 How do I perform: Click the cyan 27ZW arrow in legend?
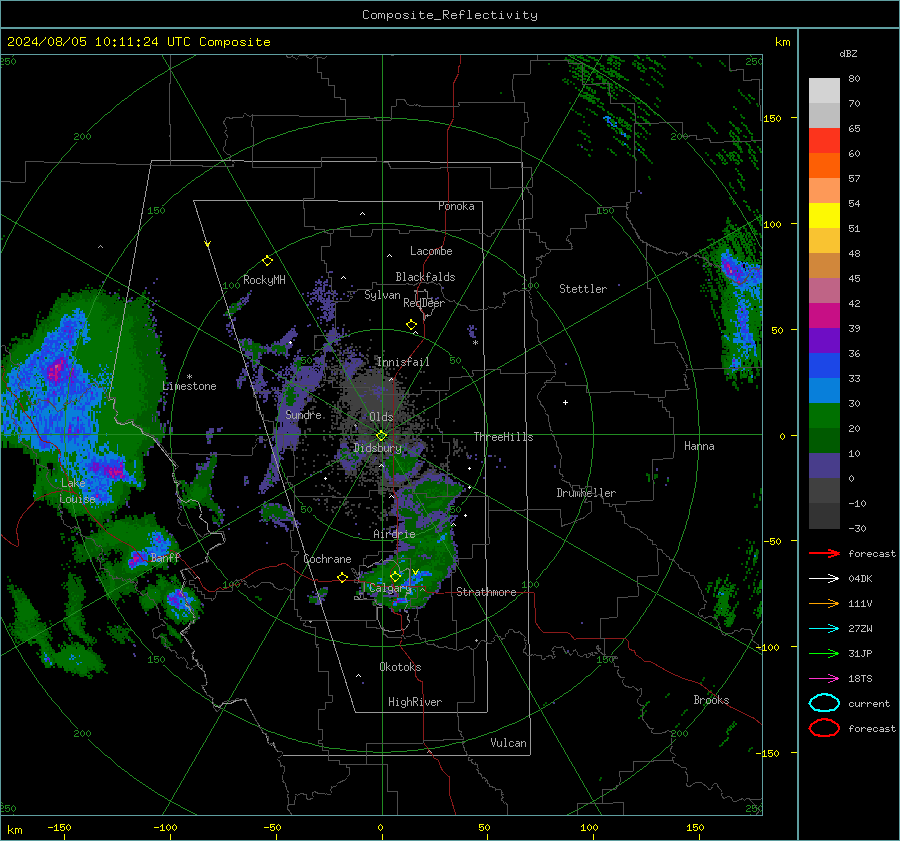[x=824, y=629]
